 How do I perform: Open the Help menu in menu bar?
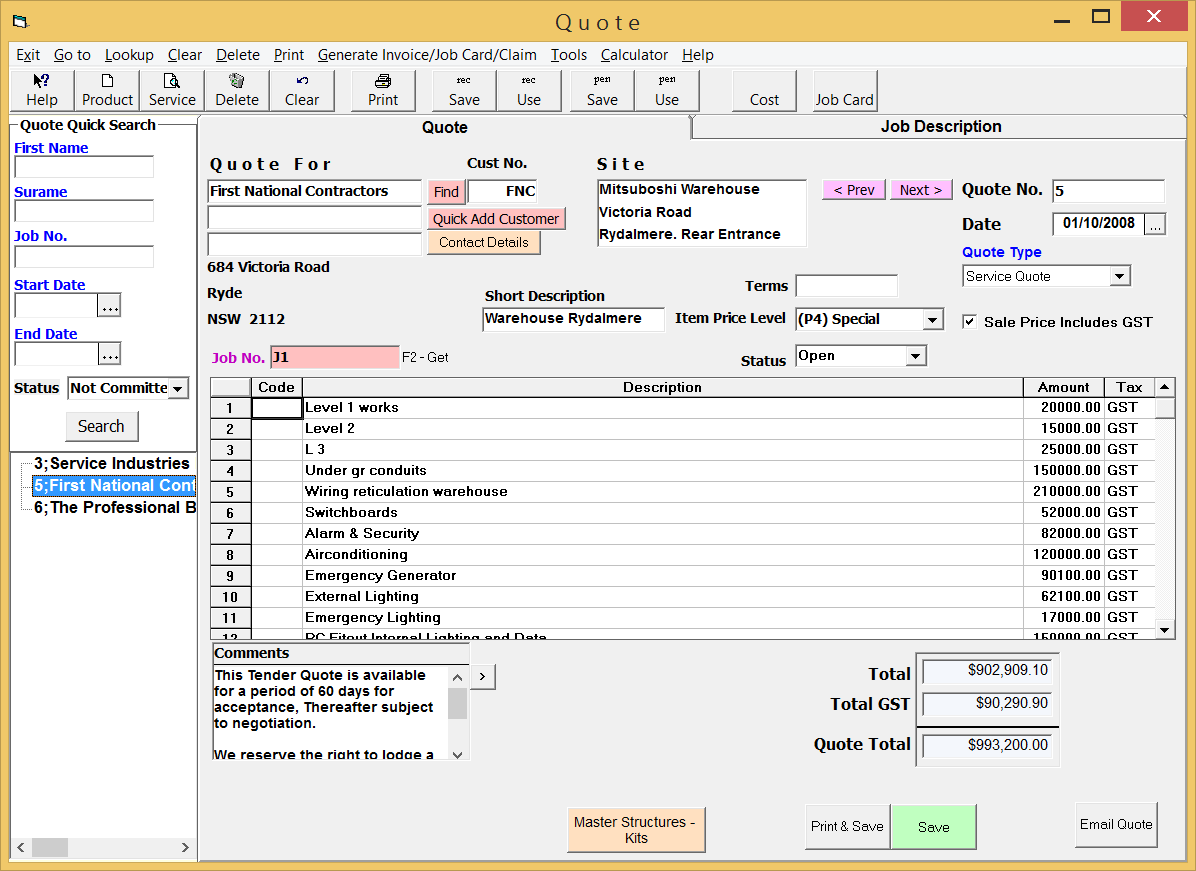pos(698,55)
